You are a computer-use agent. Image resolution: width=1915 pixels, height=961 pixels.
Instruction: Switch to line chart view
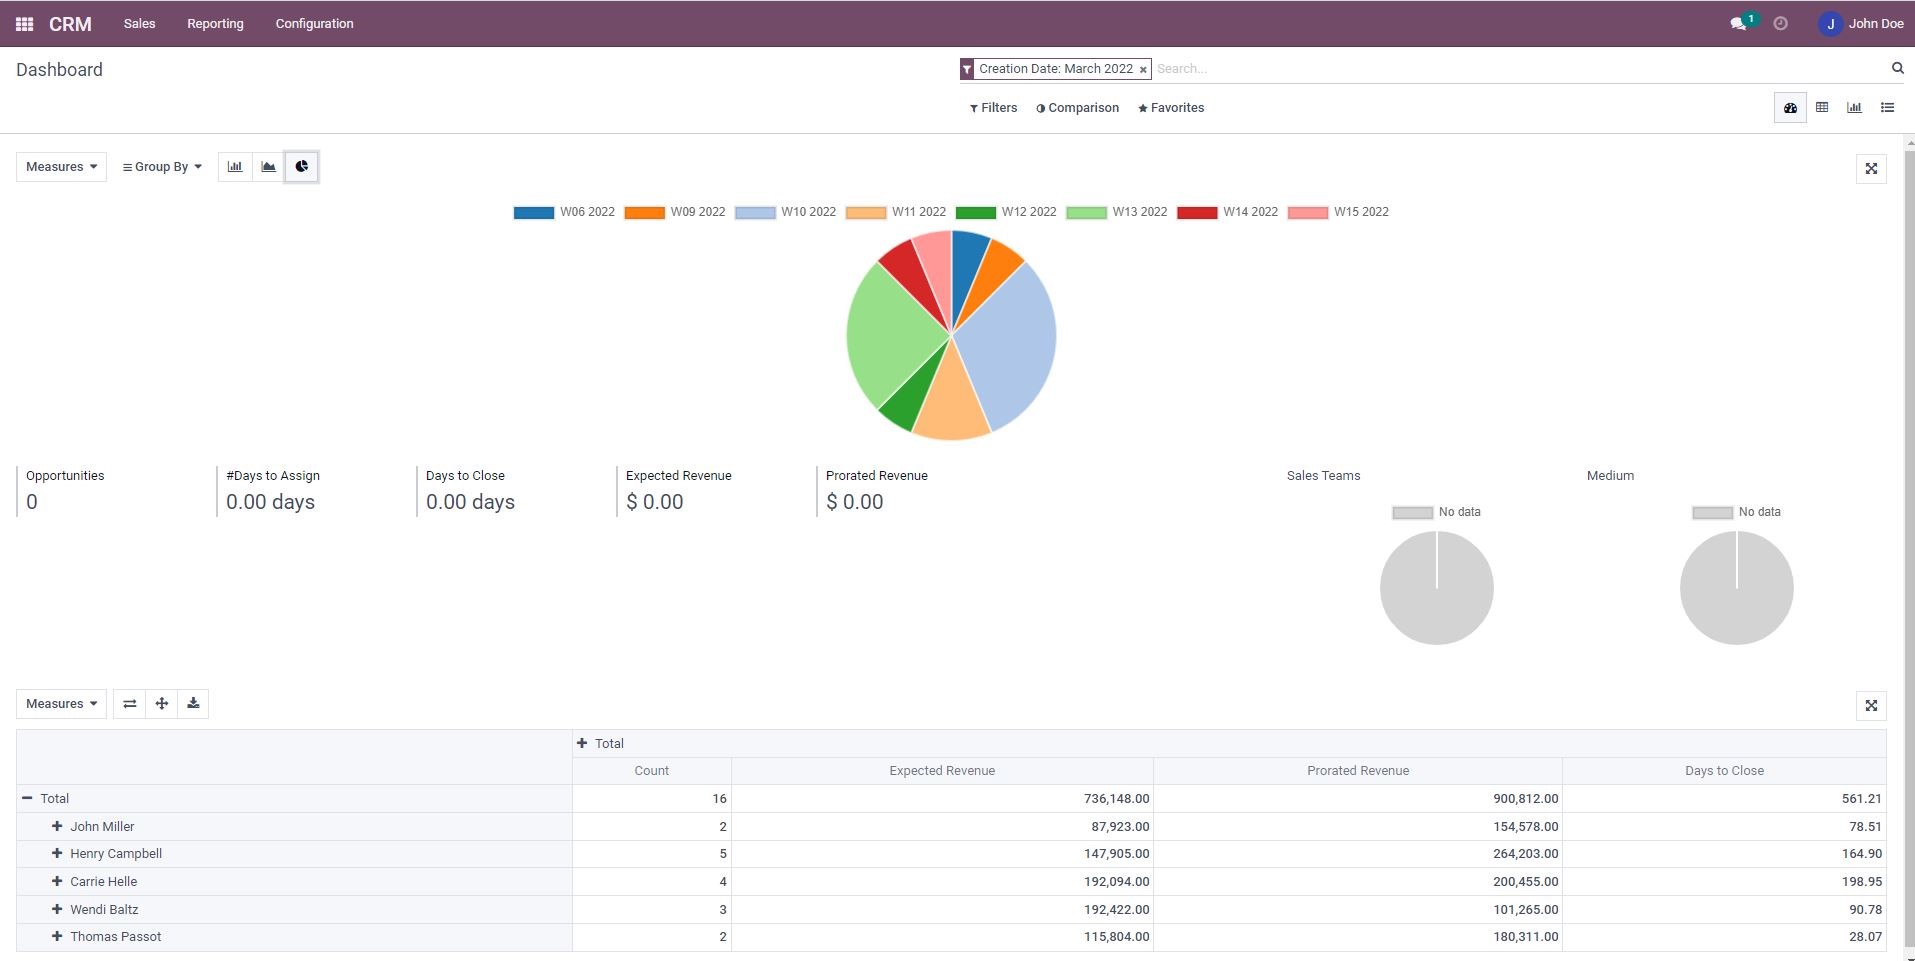point(268,167)
